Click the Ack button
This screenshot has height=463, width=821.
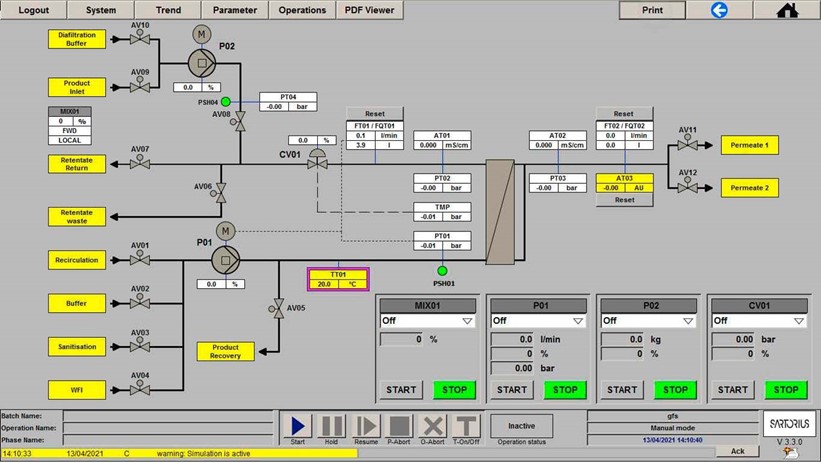pyautogui.click(x=737, y=451)
